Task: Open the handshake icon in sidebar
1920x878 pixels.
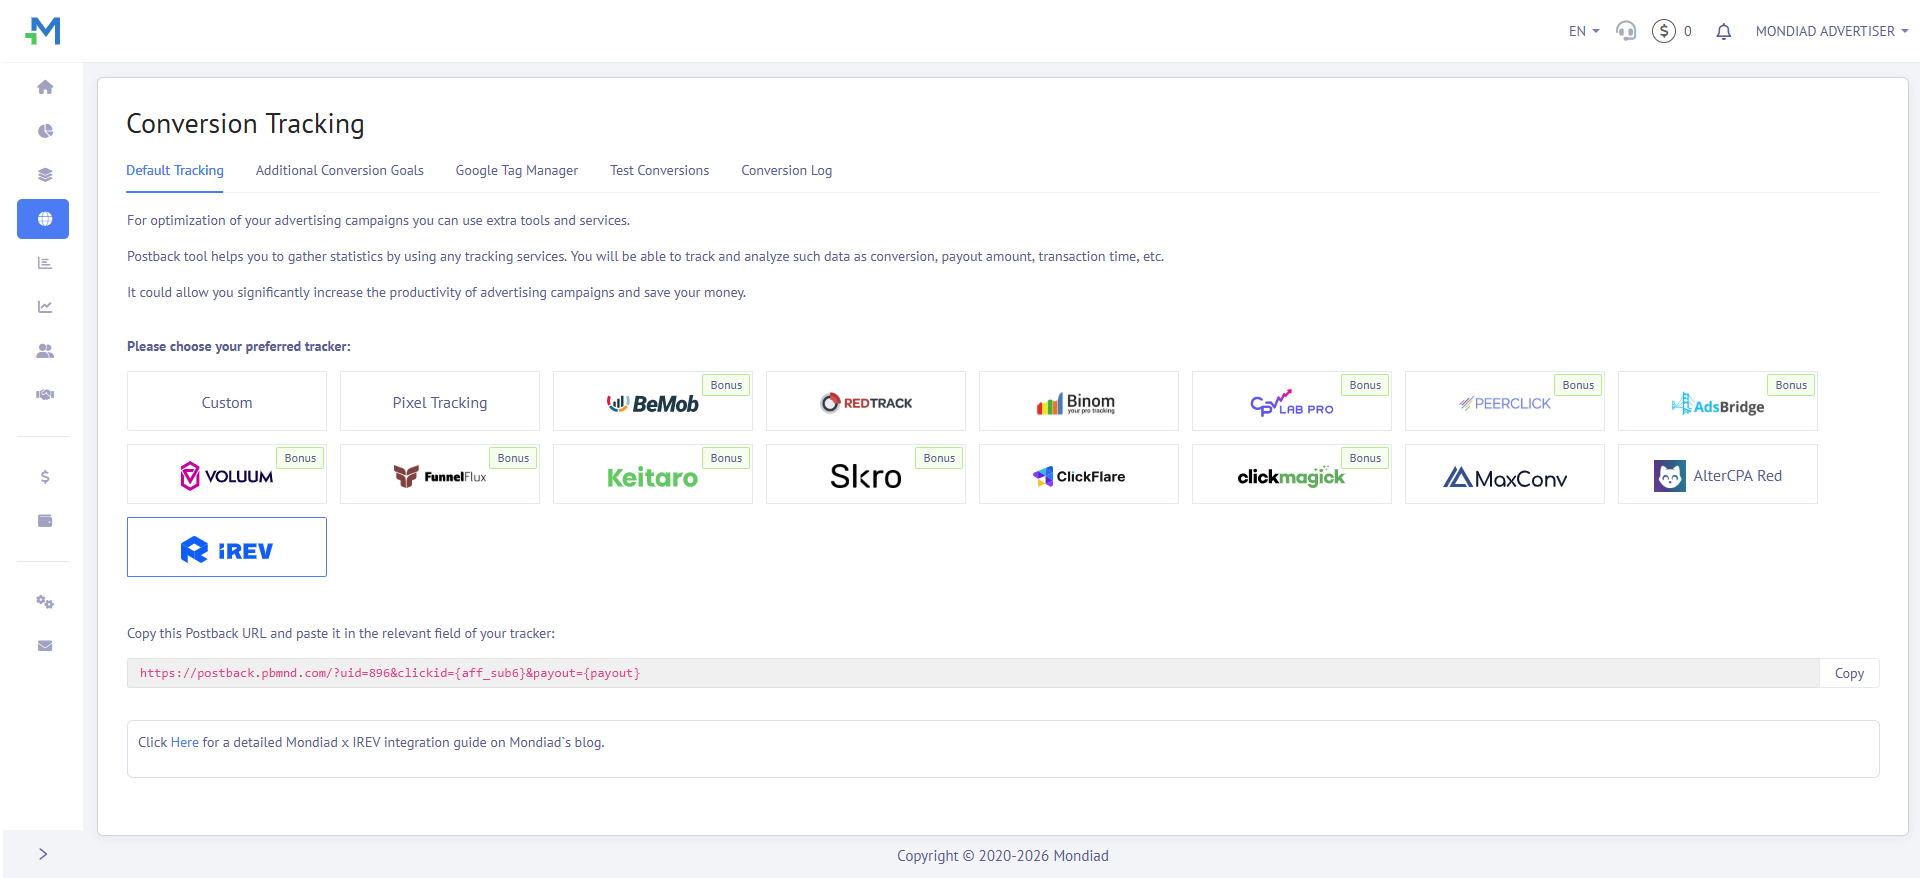Action: coord(45,395)
